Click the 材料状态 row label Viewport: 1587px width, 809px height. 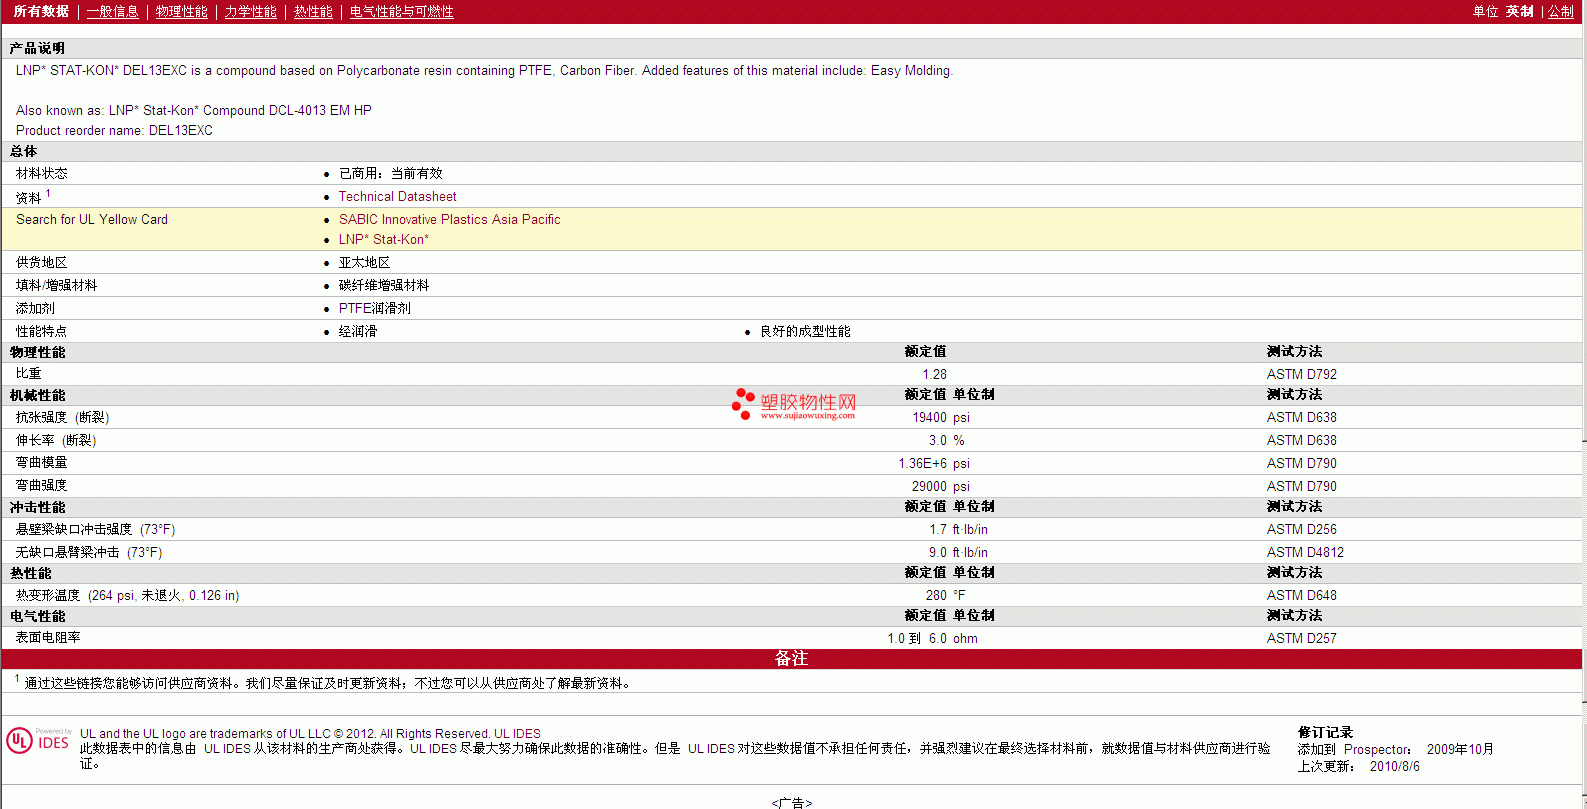(x=42, y=174)
